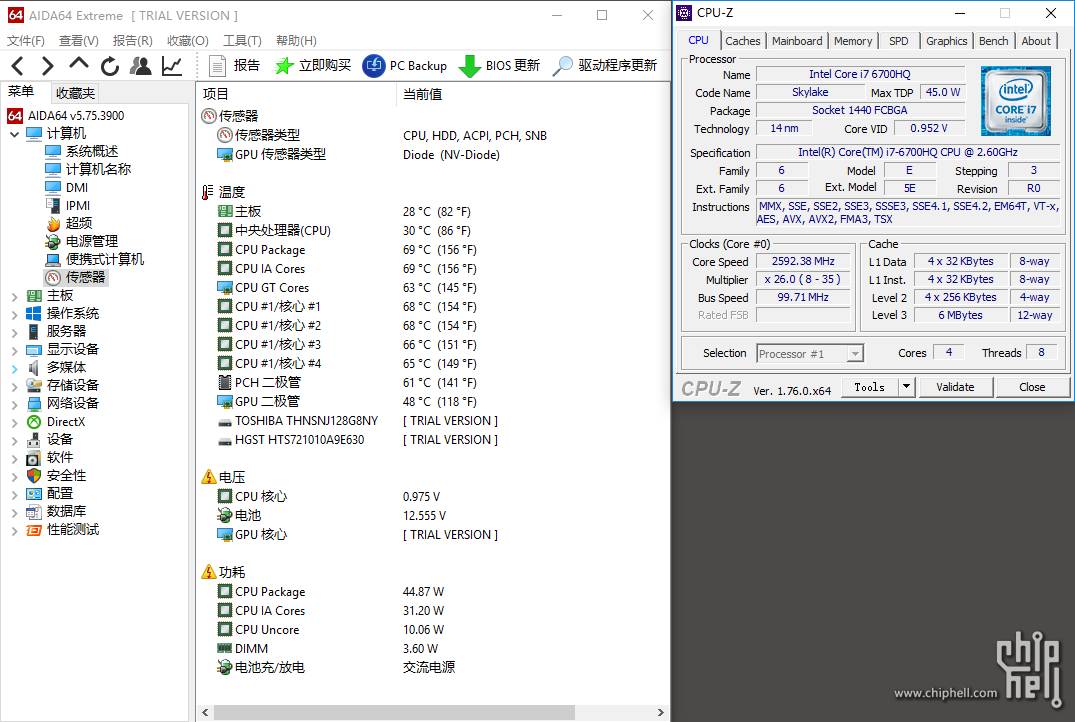This screenshot has width=1075, height=722.
Task: Expand the 网络设备 tree node
Action: point(14,404)
